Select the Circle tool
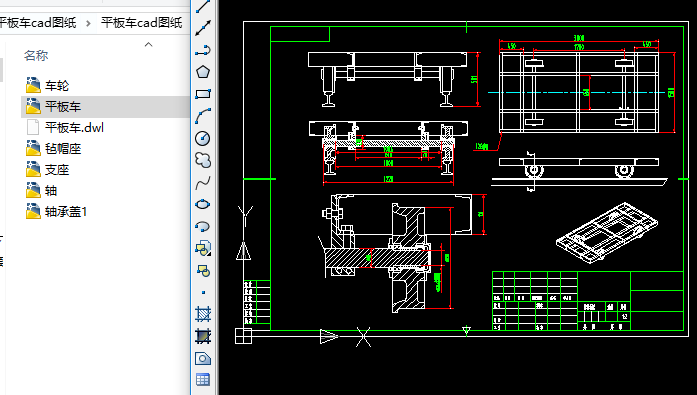The height and width of the screenshot is (395, 697). (x=203, y=138)
